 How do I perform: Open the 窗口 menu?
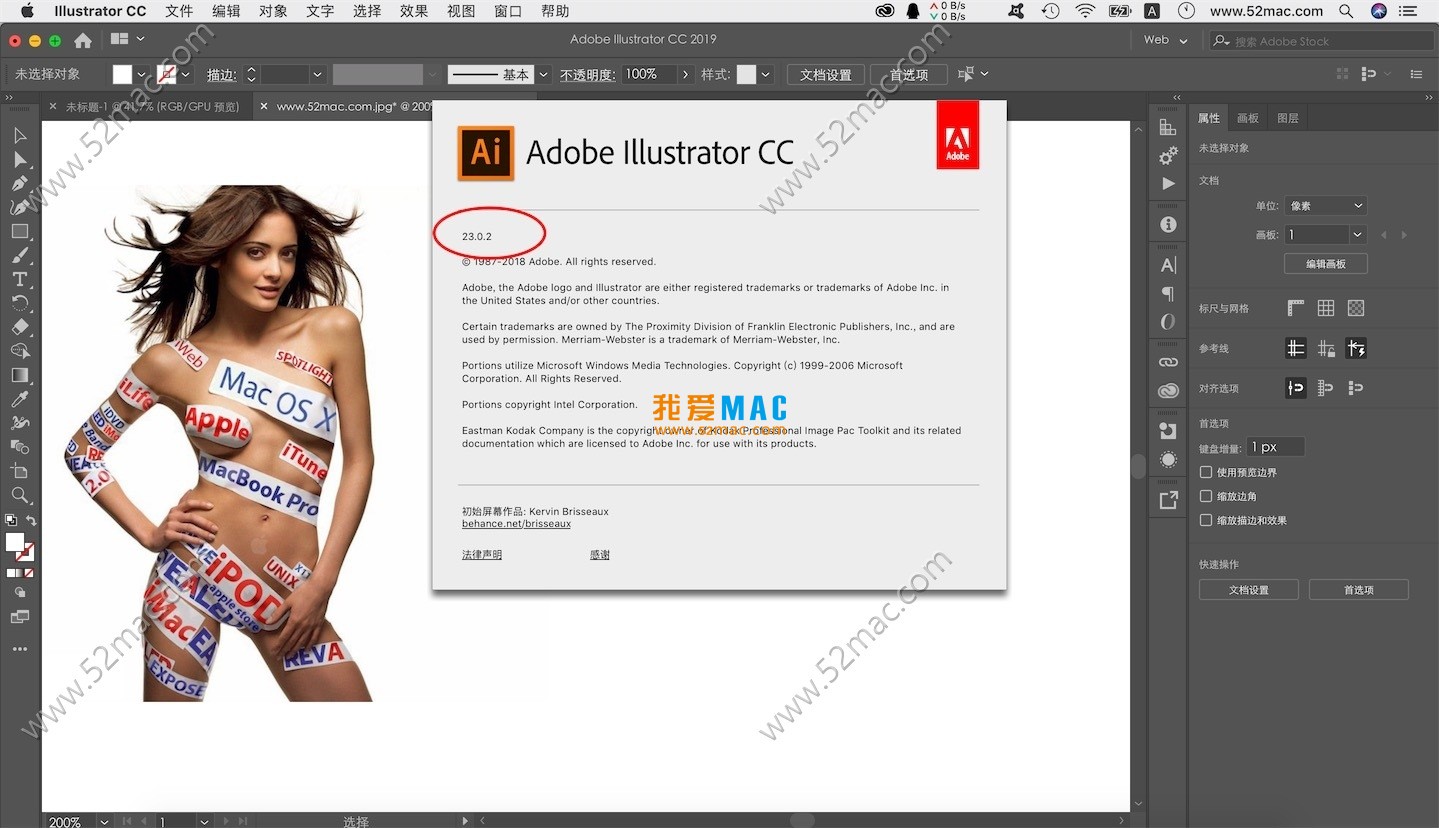point(508,11)
